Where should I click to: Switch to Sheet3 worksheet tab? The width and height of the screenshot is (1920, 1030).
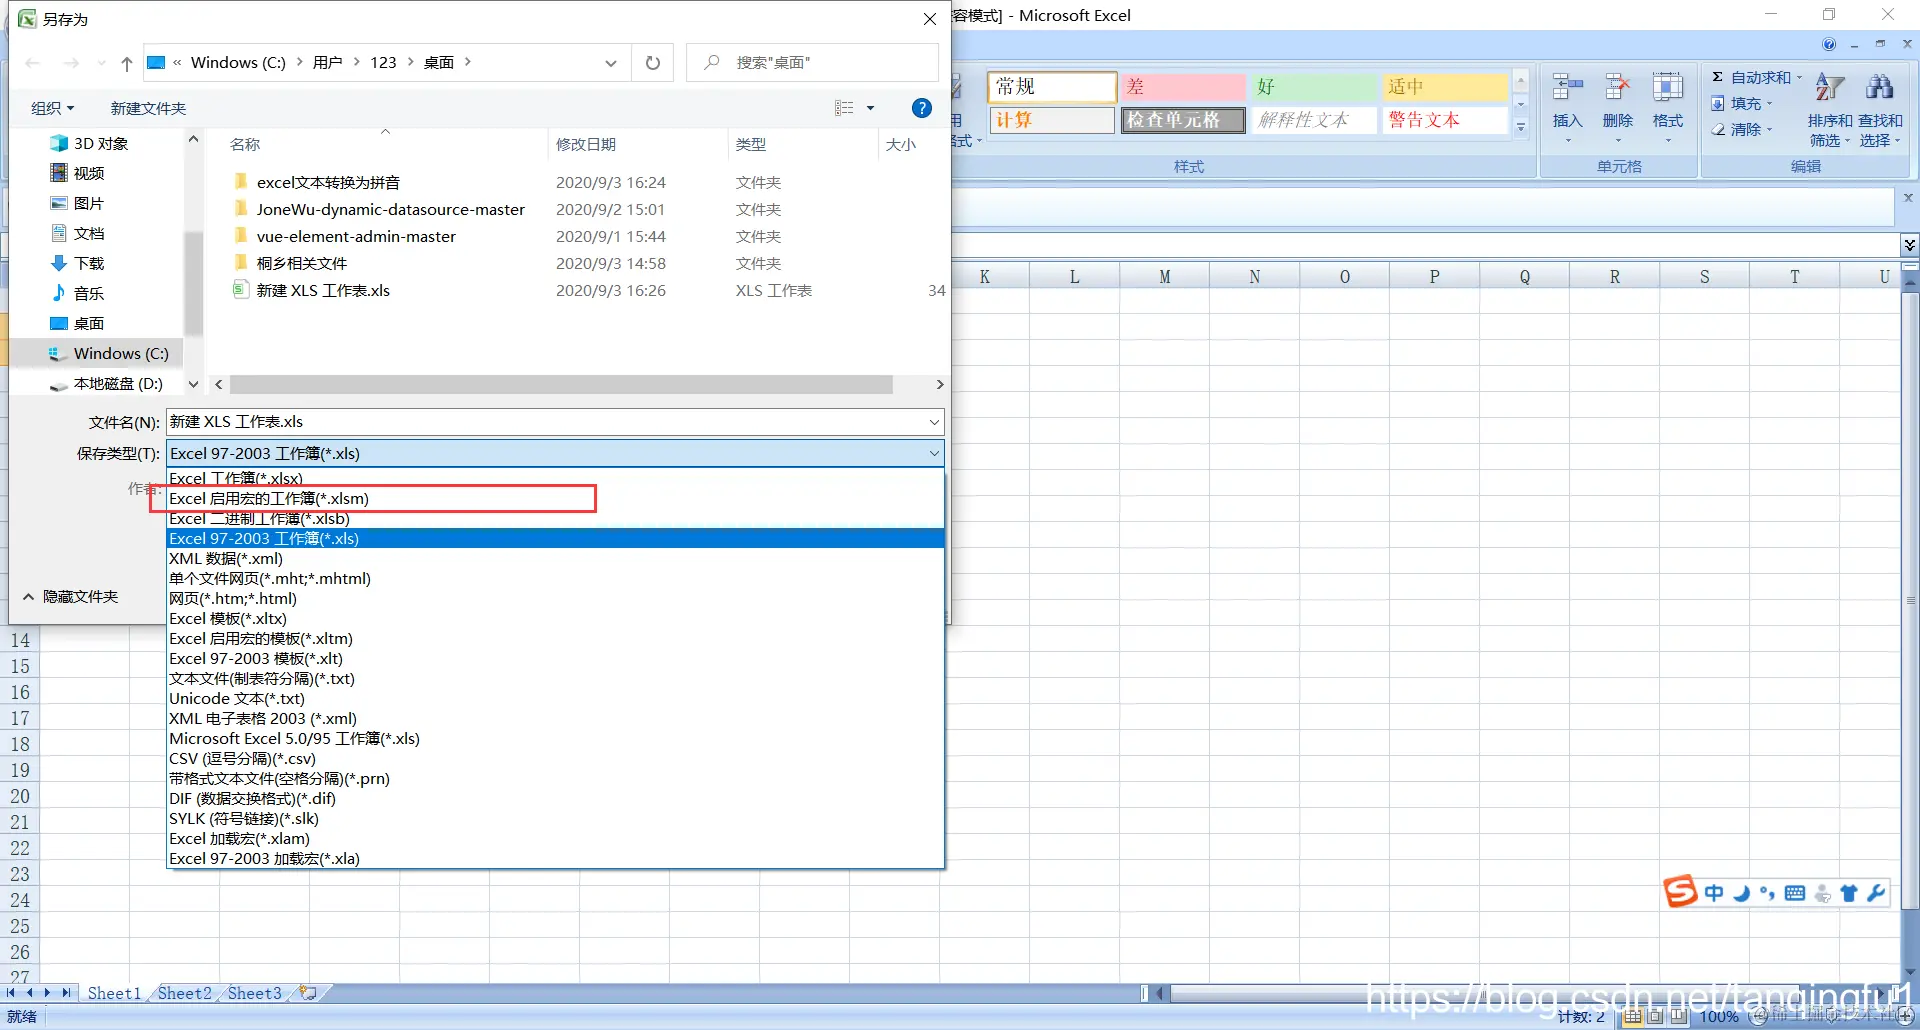pos(255,993)
